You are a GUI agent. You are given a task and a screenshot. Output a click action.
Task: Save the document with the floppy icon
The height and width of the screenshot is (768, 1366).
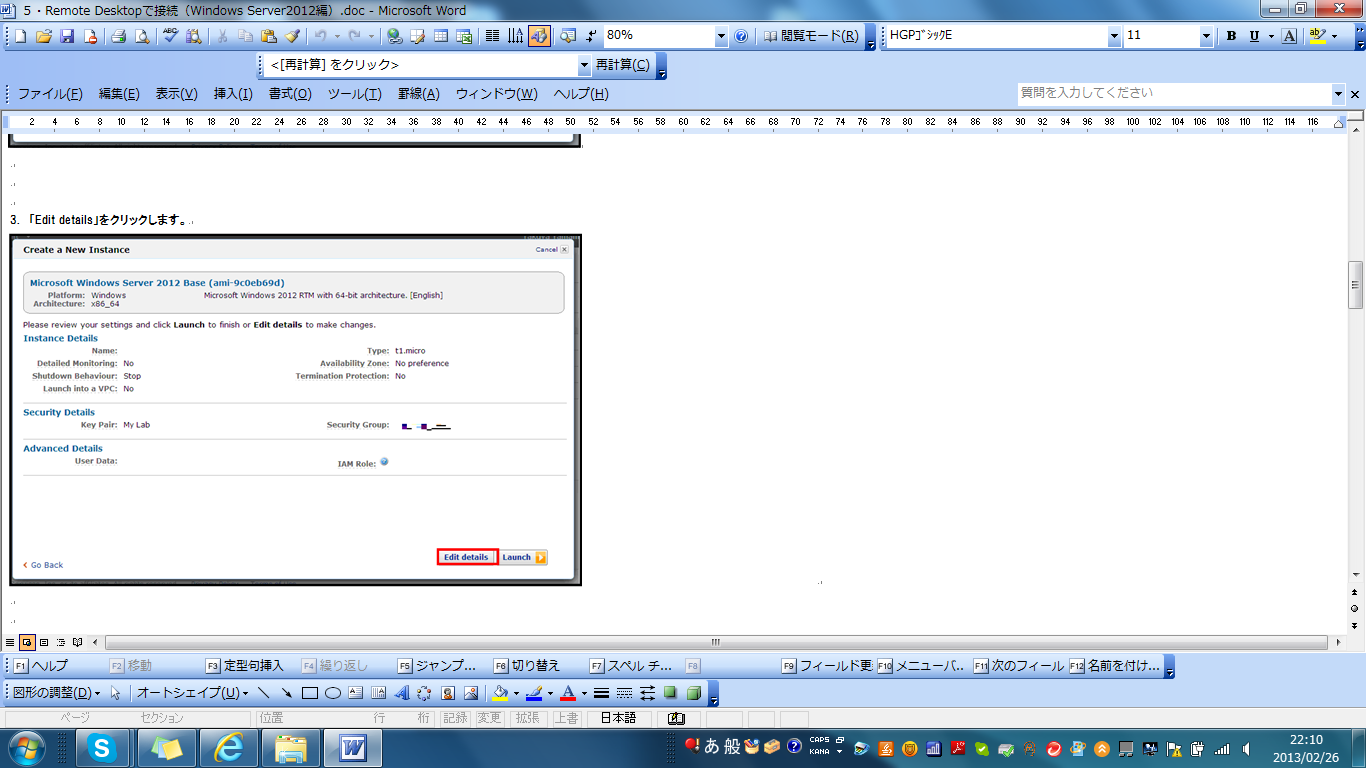pyautogui.click(x=67, y=36)
